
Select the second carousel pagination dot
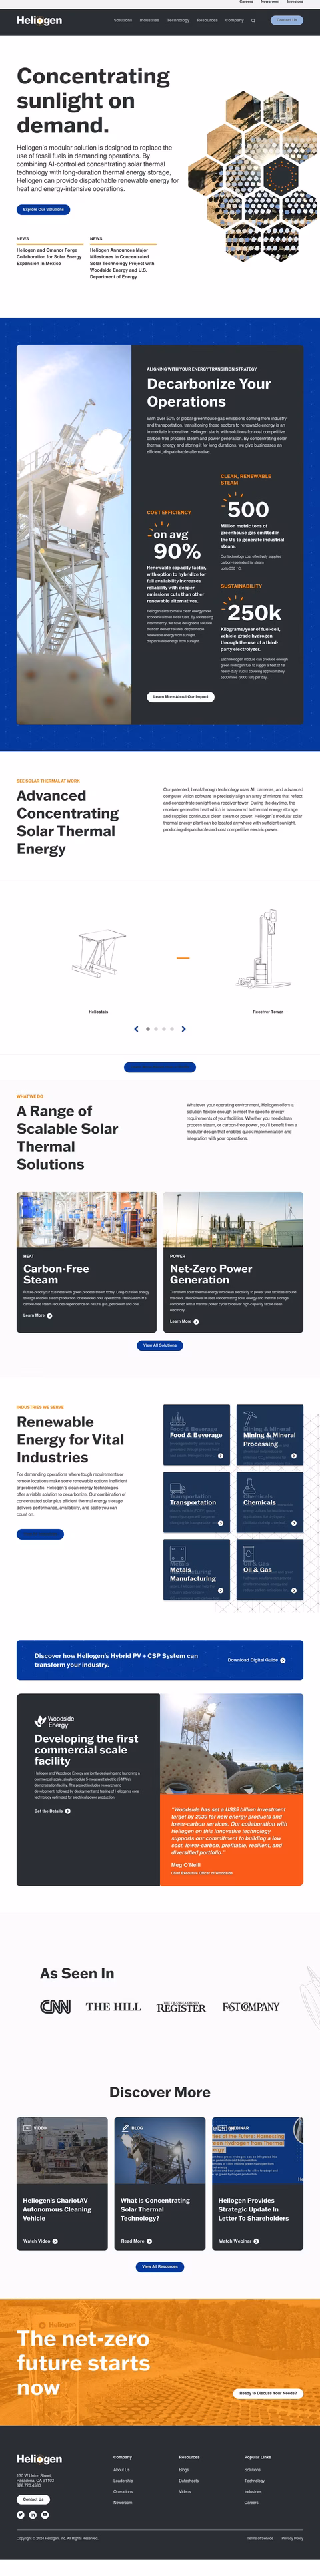click(156, 1028)
